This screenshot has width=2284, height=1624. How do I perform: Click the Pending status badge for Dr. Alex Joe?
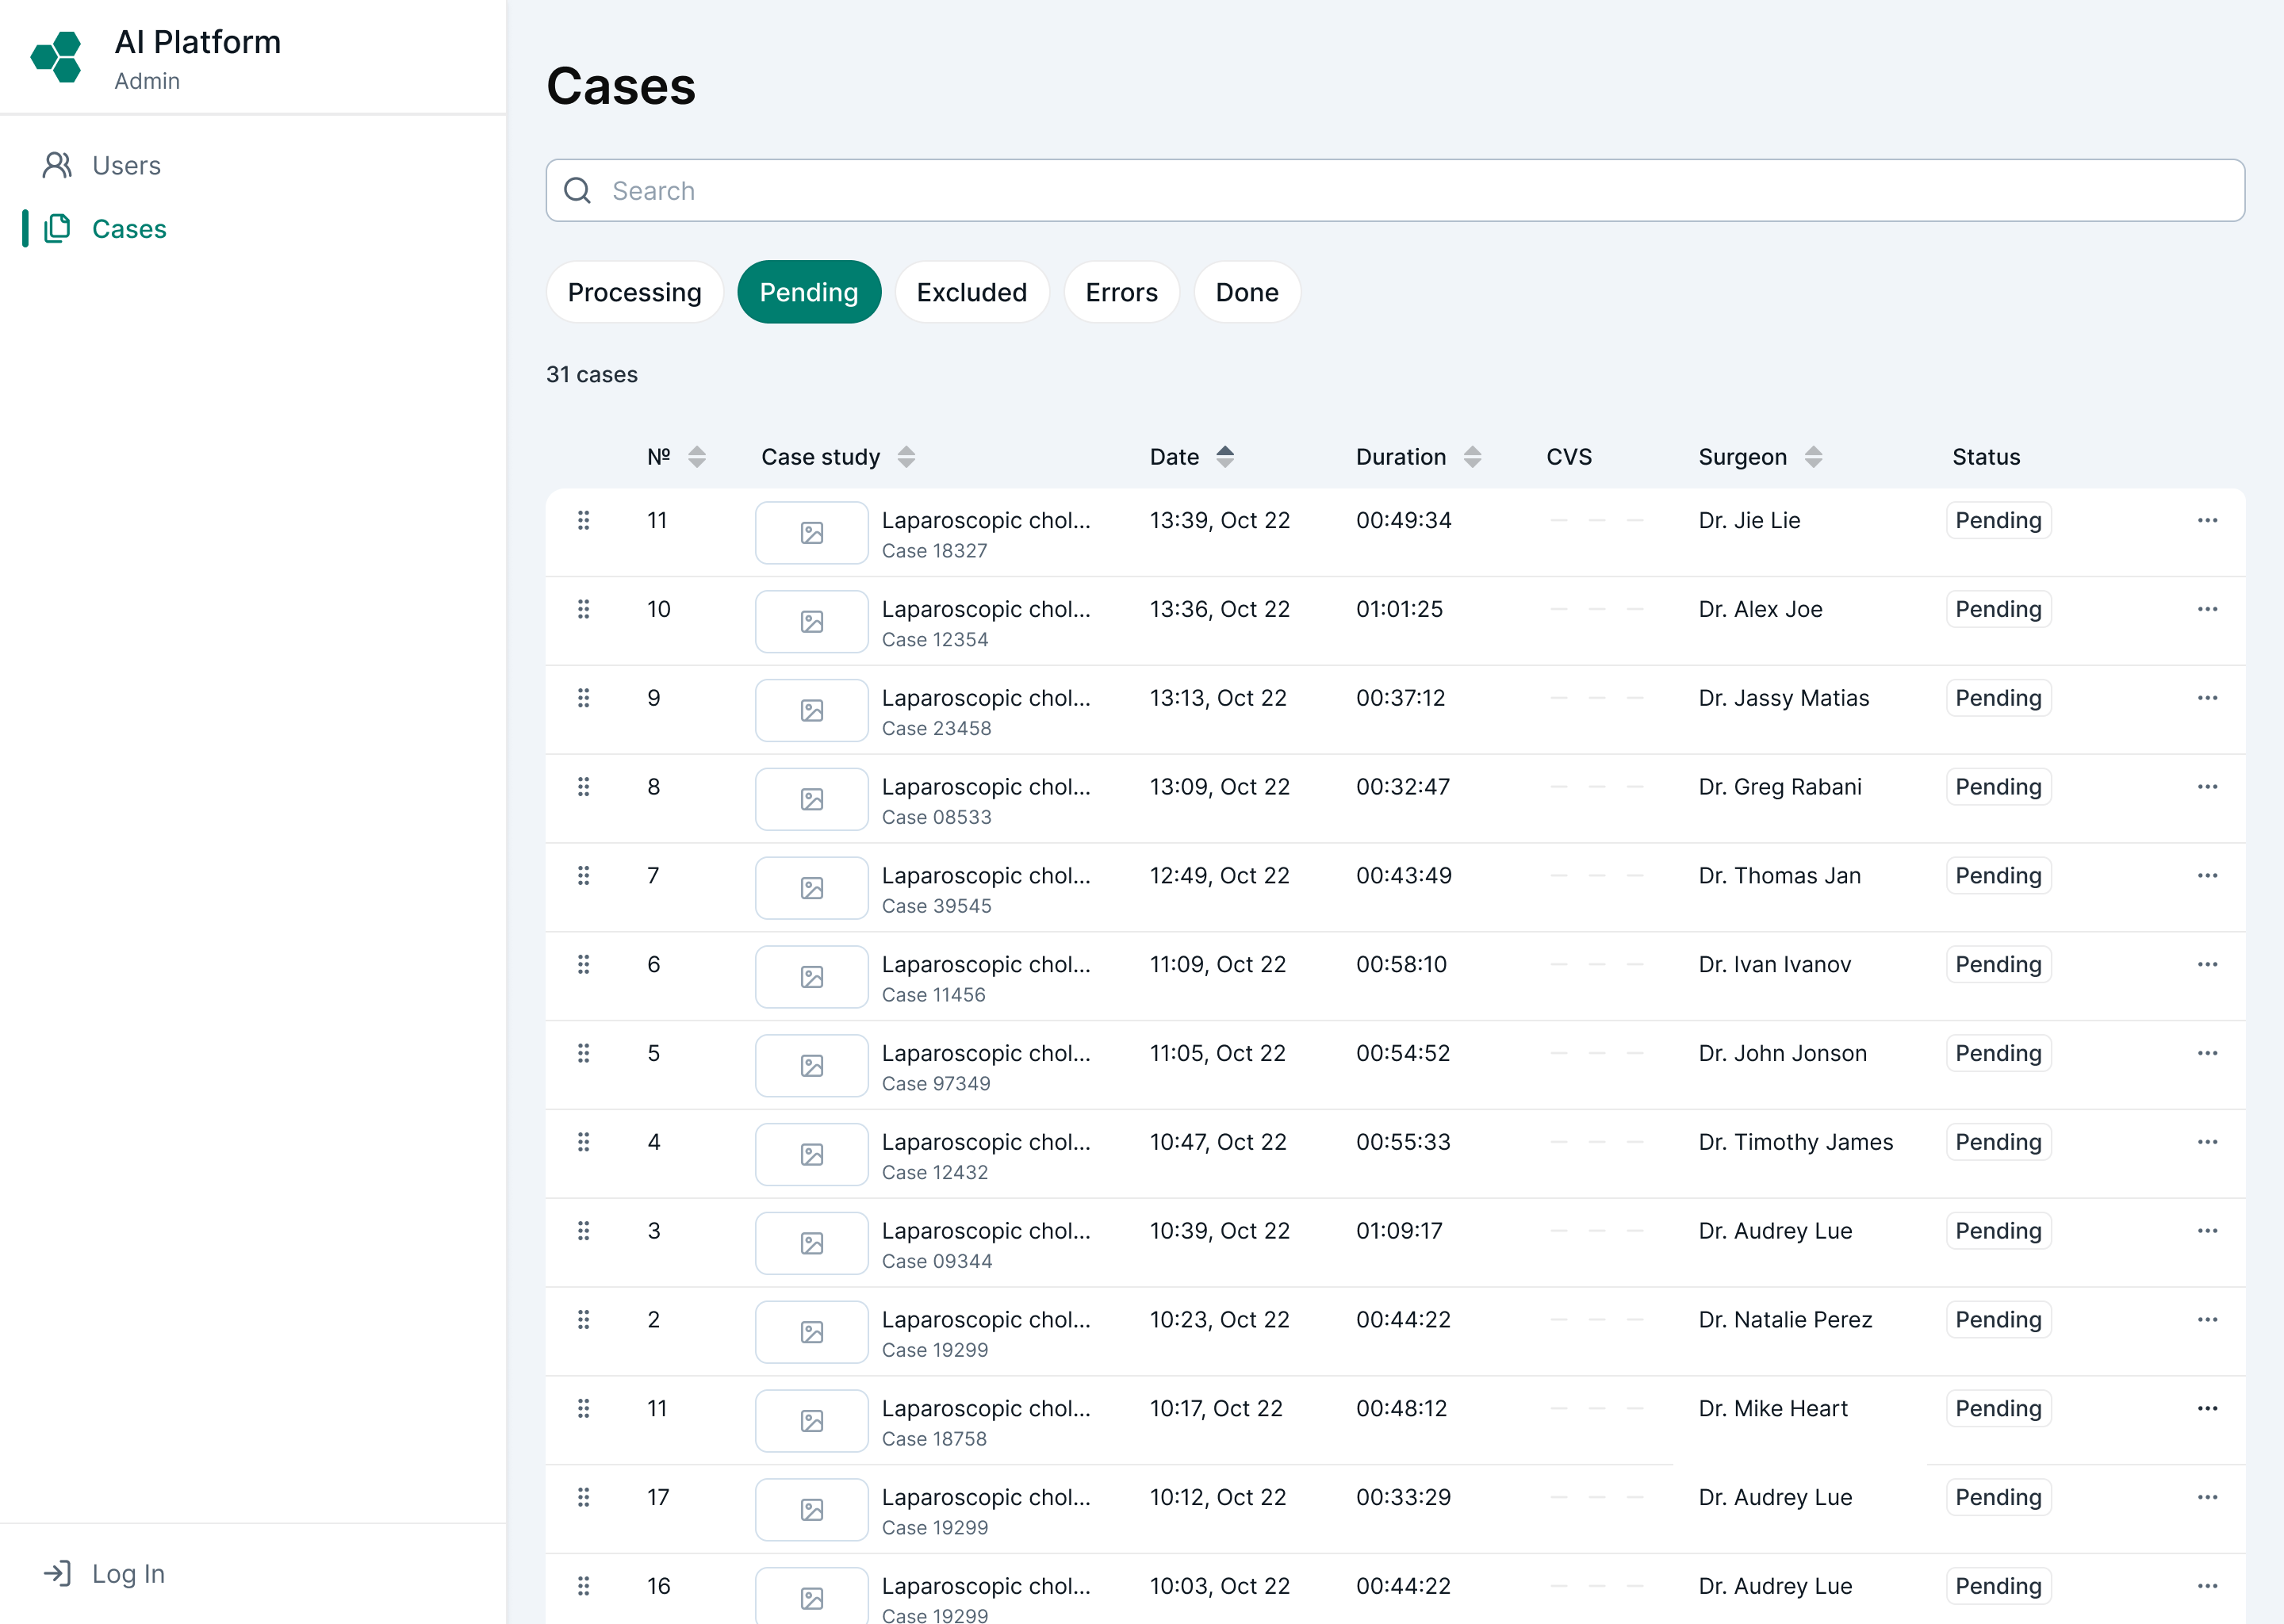pyautogui.click(x=1998, y=608)
